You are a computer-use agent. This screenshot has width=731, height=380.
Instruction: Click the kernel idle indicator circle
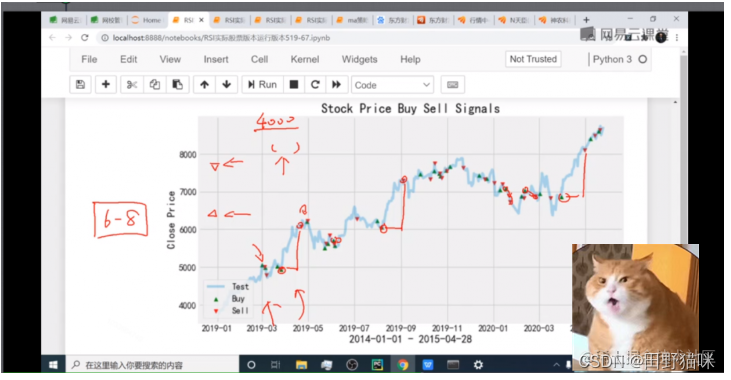(x=642, y=59)
